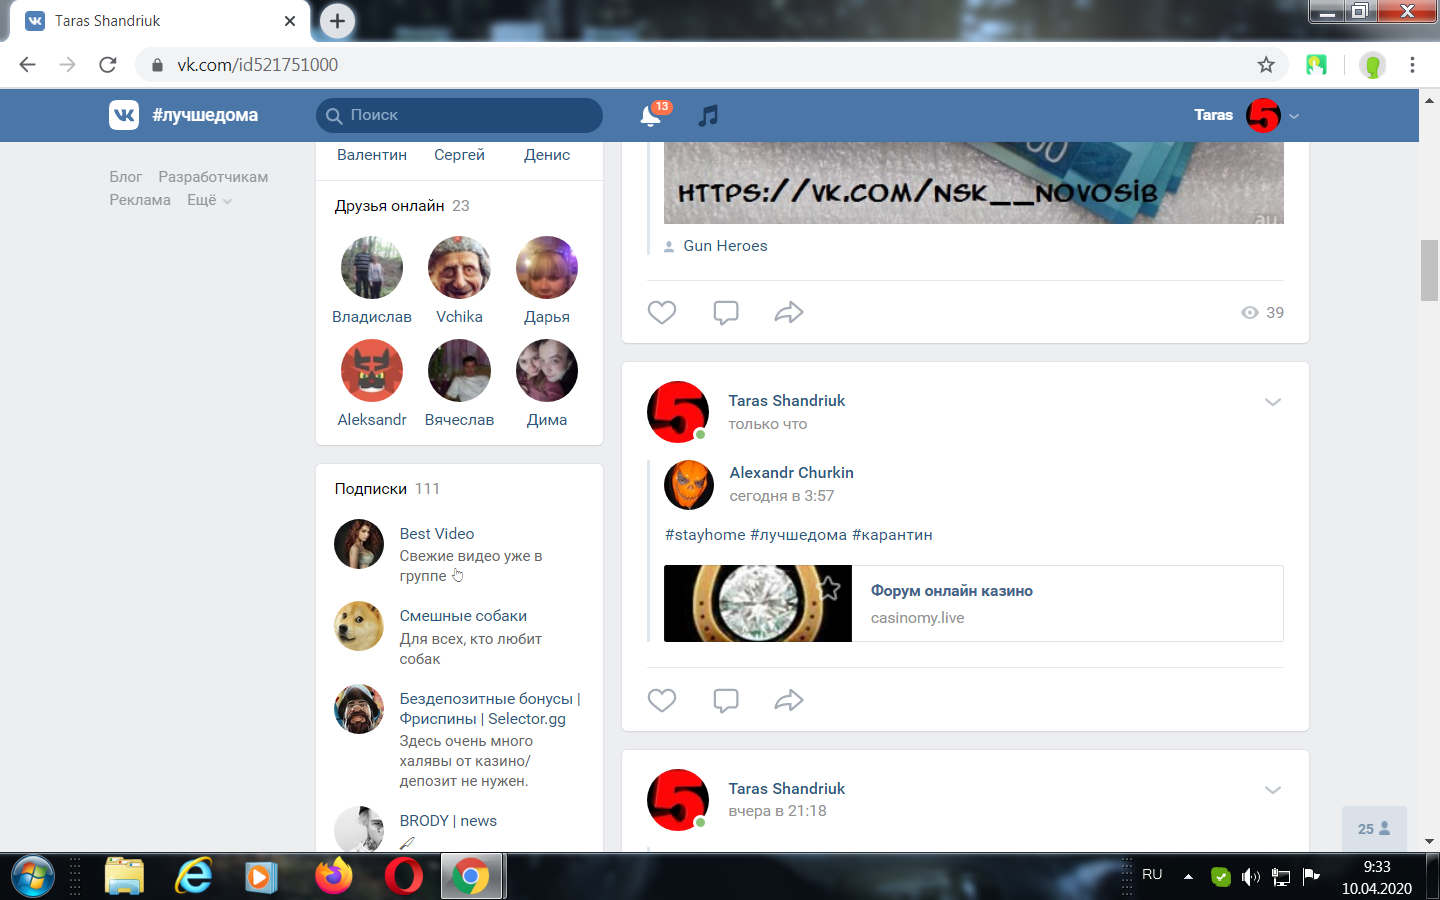Reload the VK page
The height and width of the screenshot is (900, 1440).
tap(108, 65)
